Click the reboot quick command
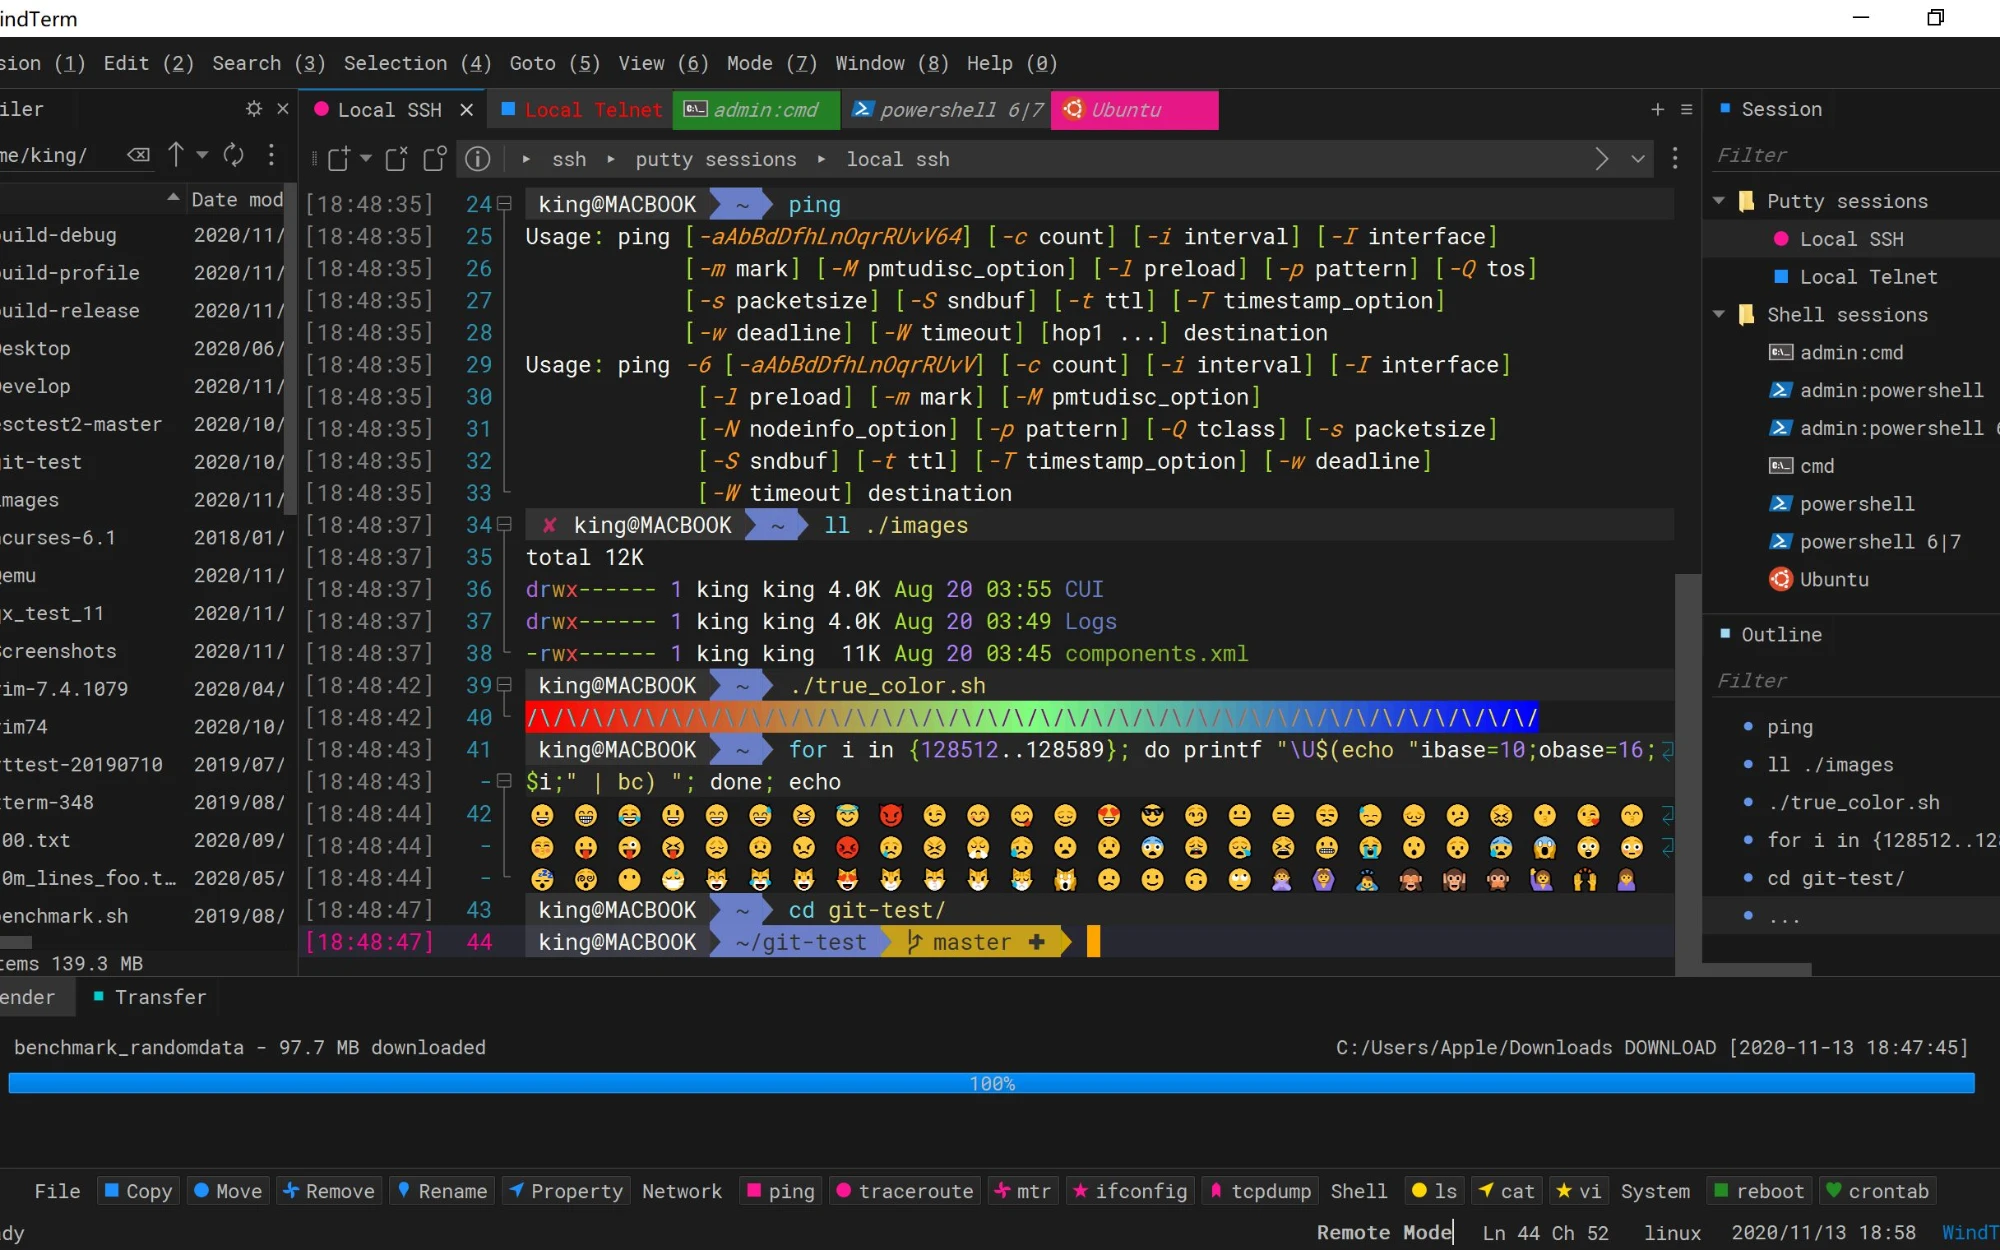 [1758, 1191]
